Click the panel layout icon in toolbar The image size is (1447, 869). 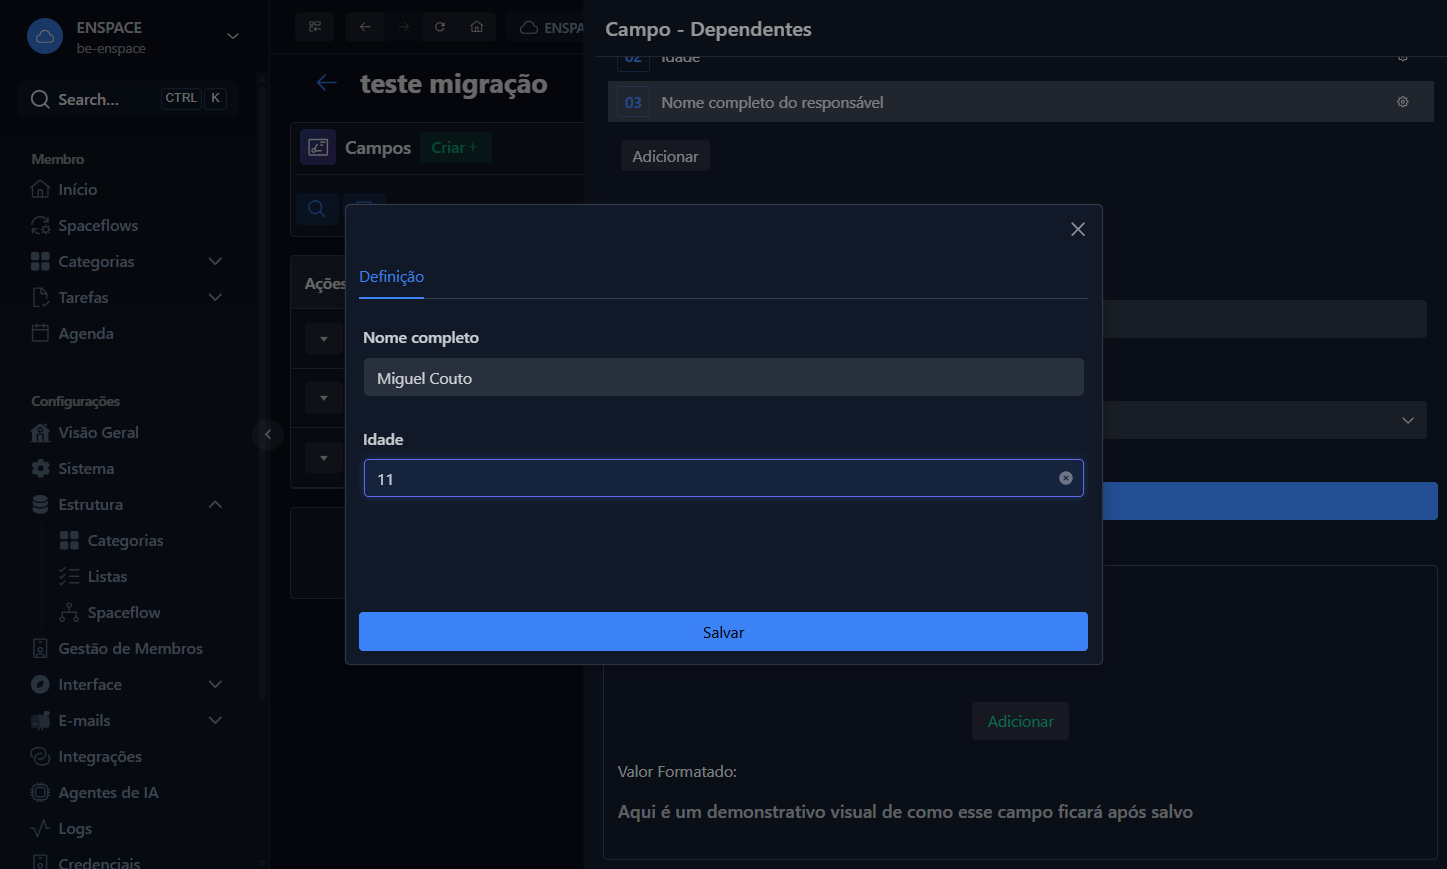pyautogui.click(x=315, y=27)
